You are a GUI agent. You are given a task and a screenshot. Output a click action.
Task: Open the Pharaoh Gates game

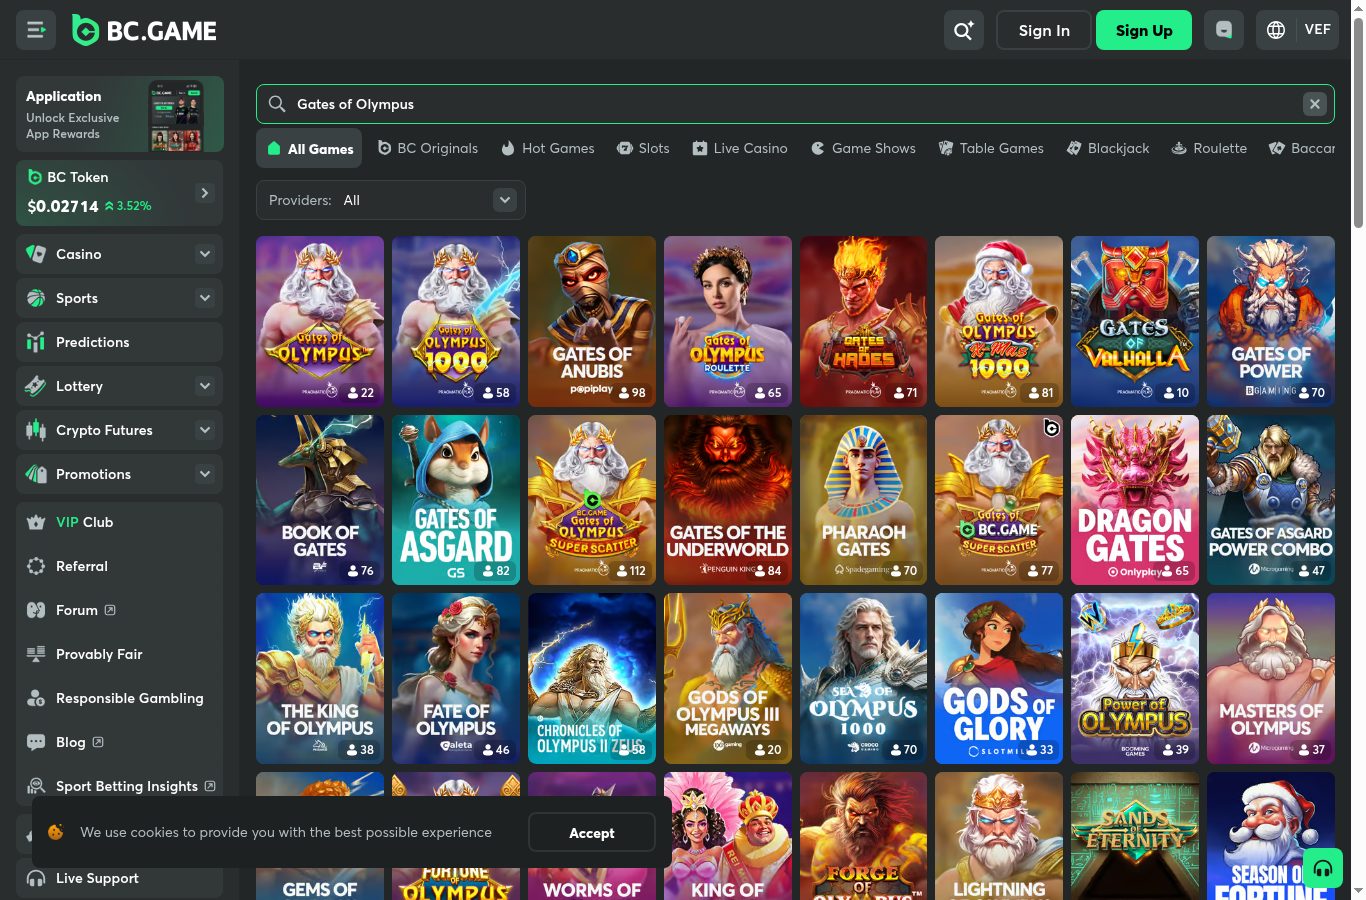point(863,500)
